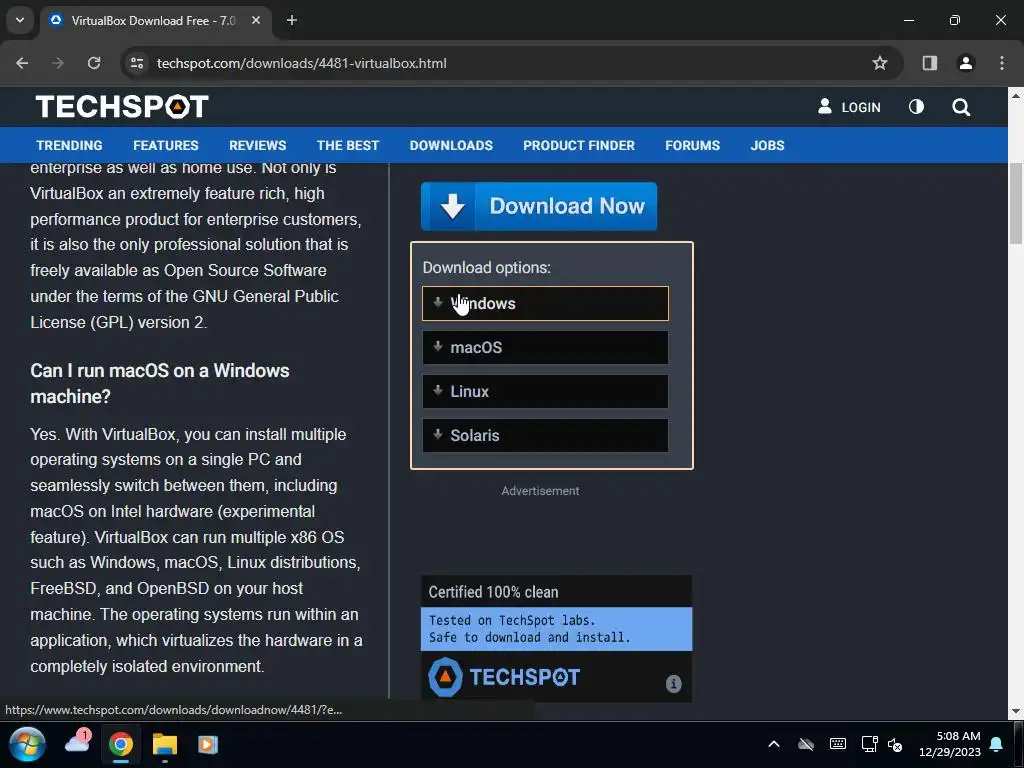The image size is (1024, 768).
Task: Click the Chrome icon in the taskbar
Action: tap(121, 744)
